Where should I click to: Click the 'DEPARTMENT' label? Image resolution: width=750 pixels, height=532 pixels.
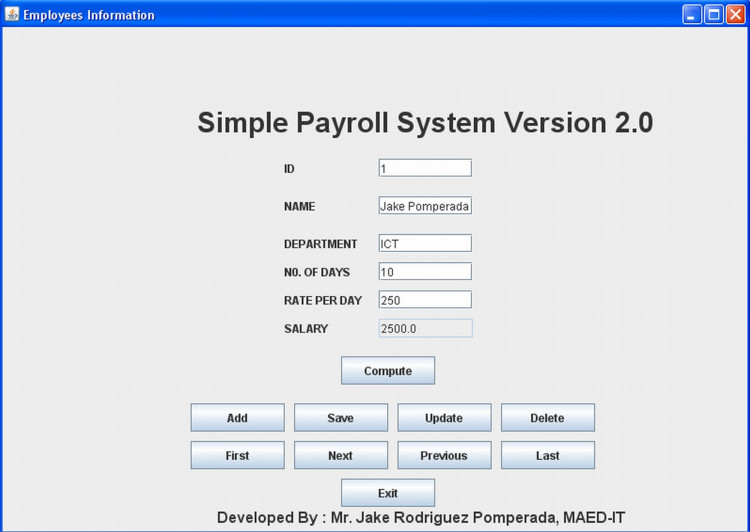[x=320, y=244]
